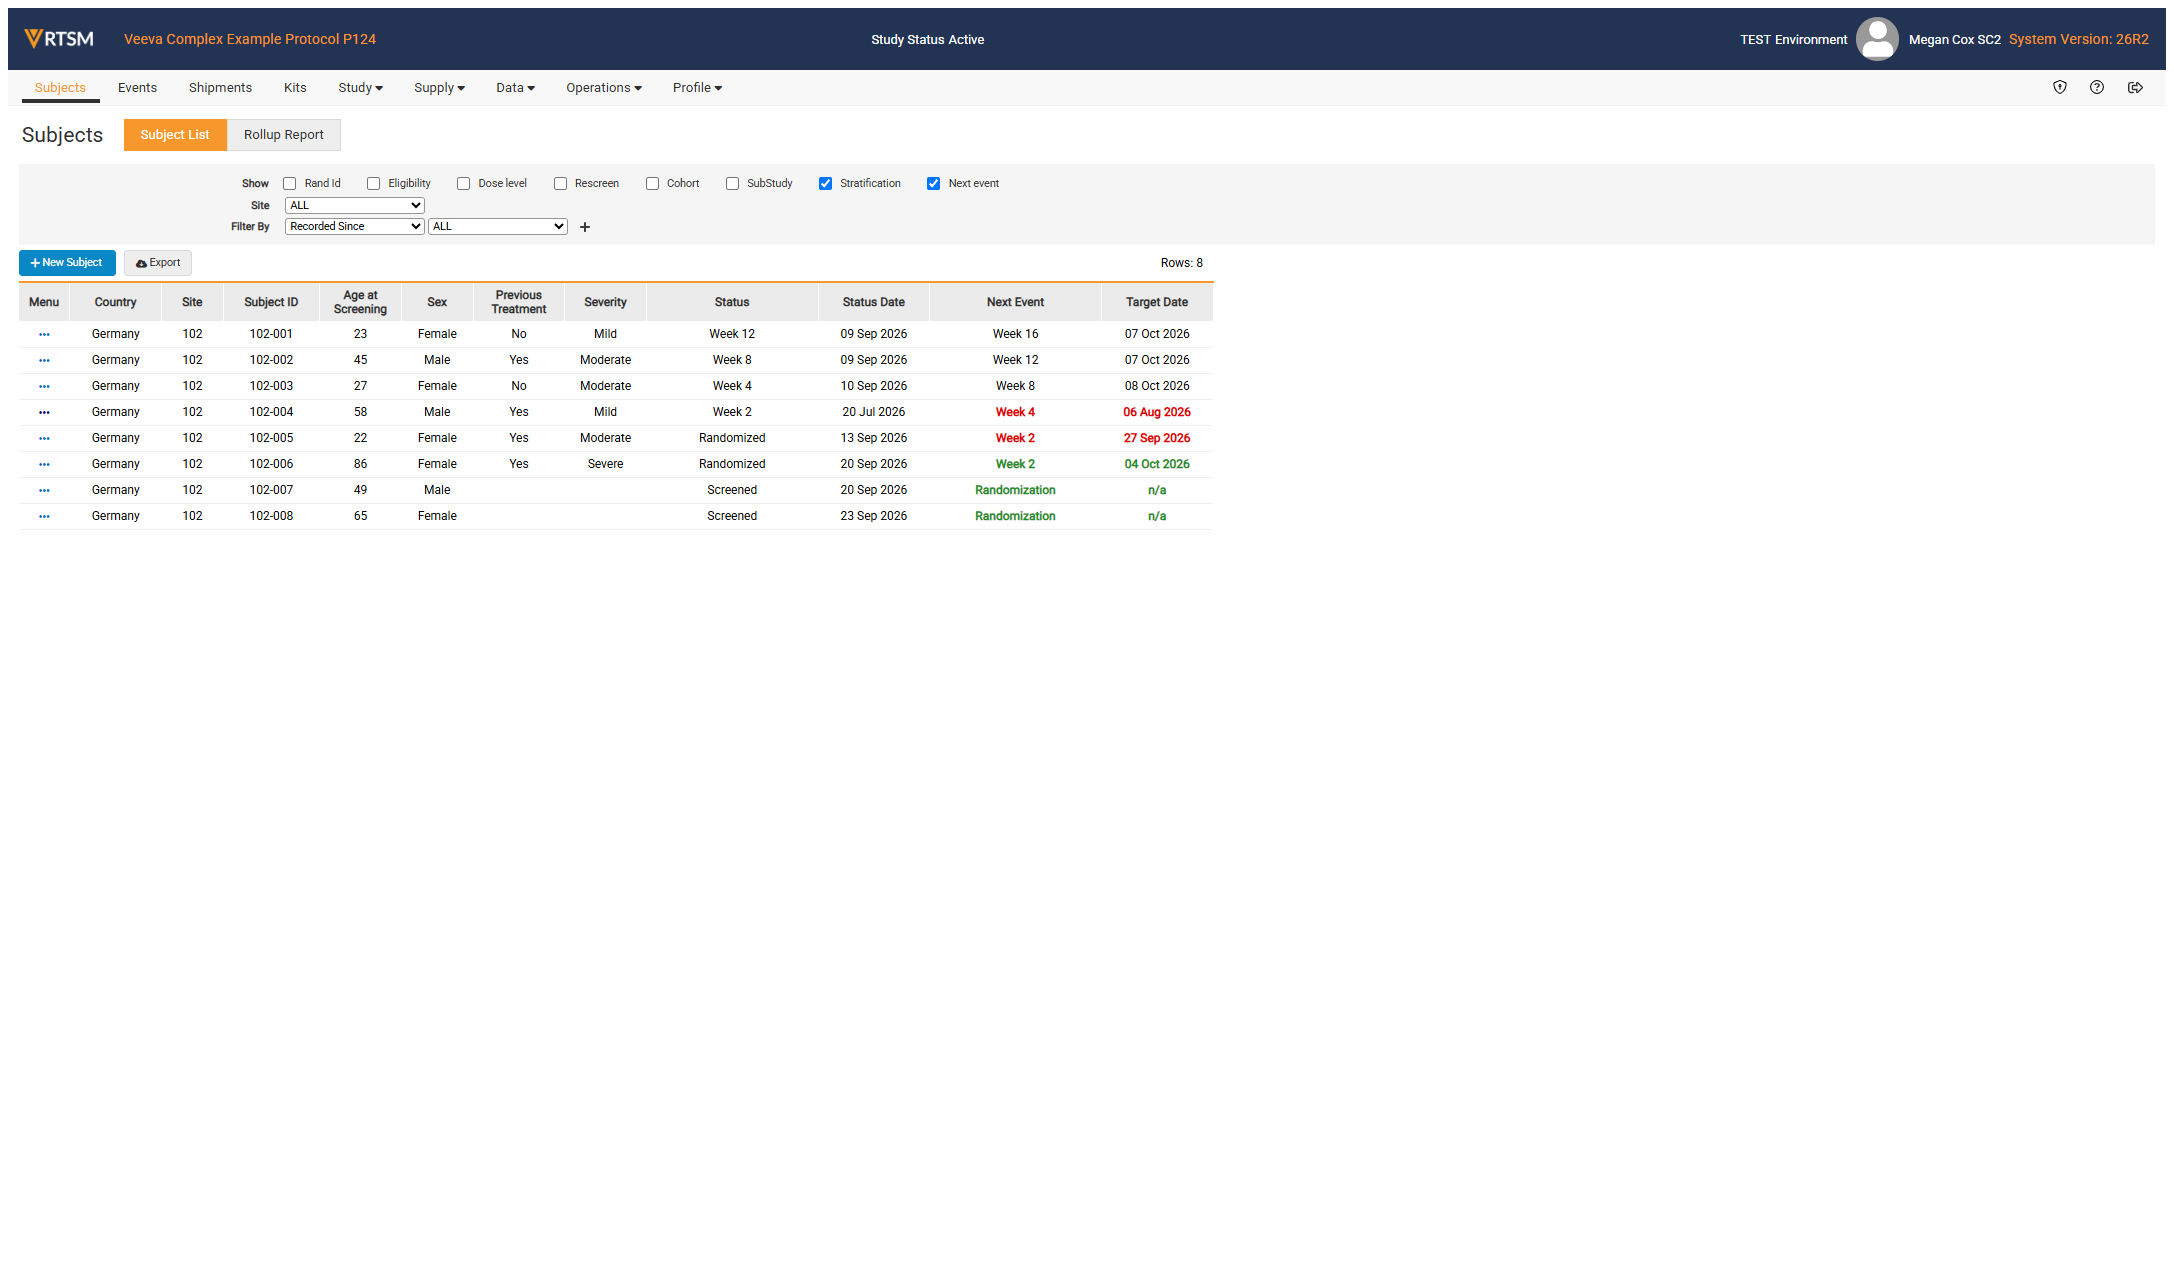
Task: Check the Rescreen option
Action: [561, 184]
